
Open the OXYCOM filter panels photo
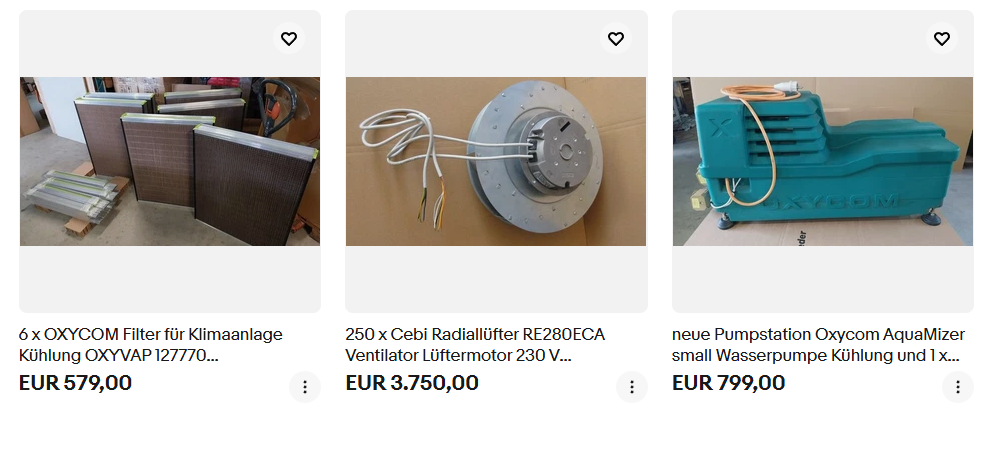pos(170,161)
